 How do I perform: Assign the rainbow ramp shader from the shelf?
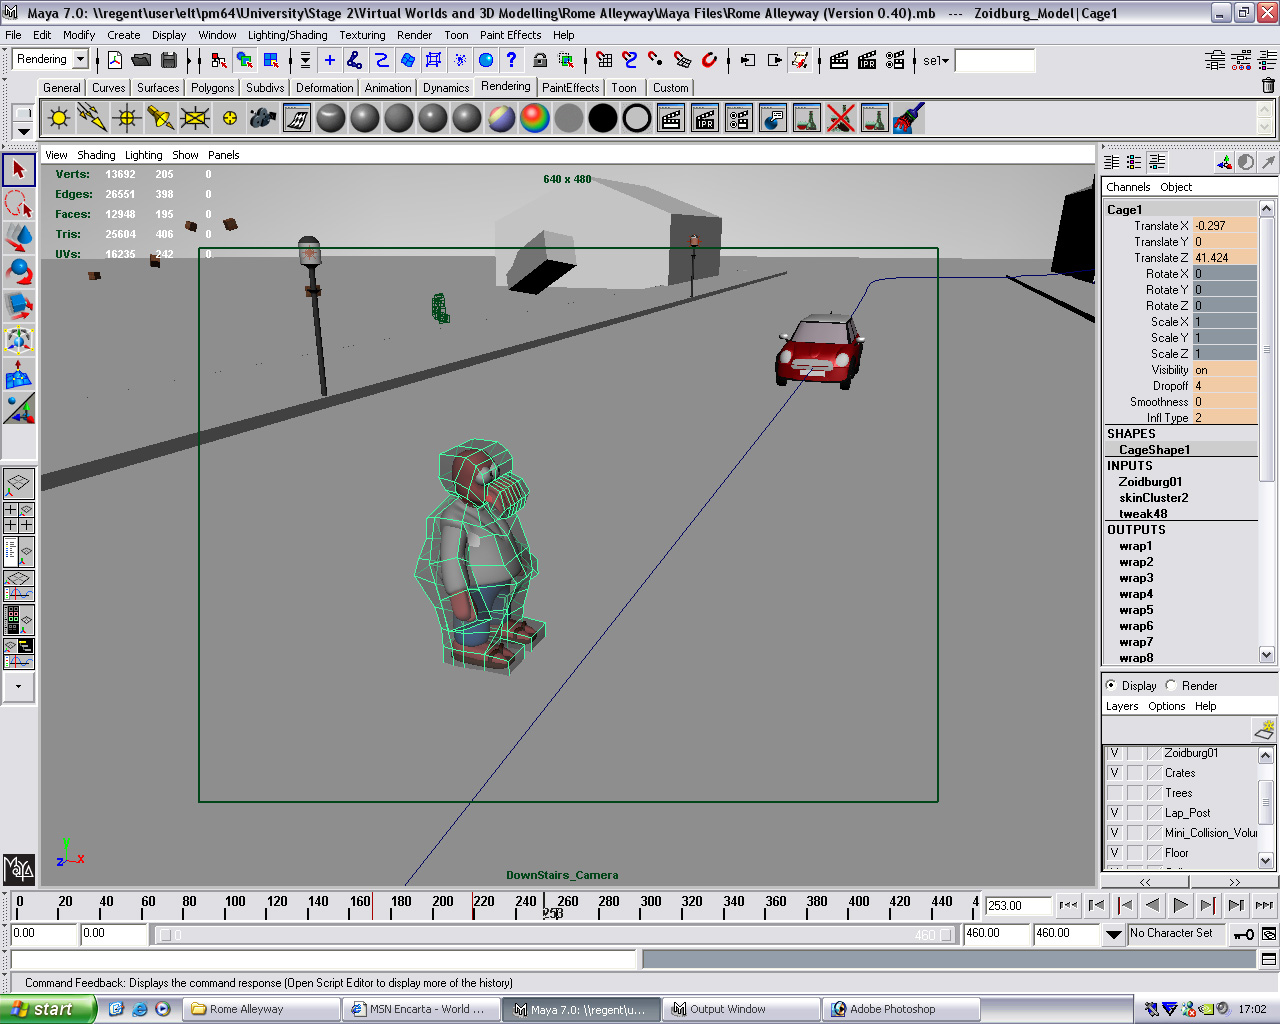click(535, 119)
